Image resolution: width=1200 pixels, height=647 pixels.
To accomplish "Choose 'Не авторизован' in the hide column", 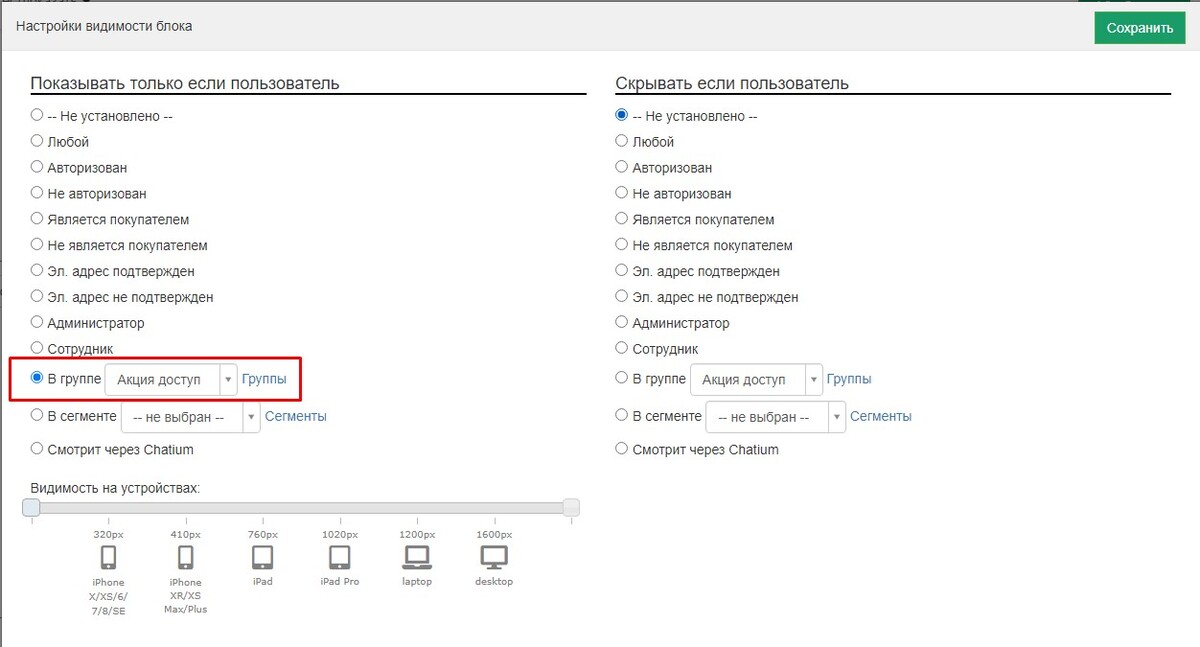I will (x=622, y=193).
